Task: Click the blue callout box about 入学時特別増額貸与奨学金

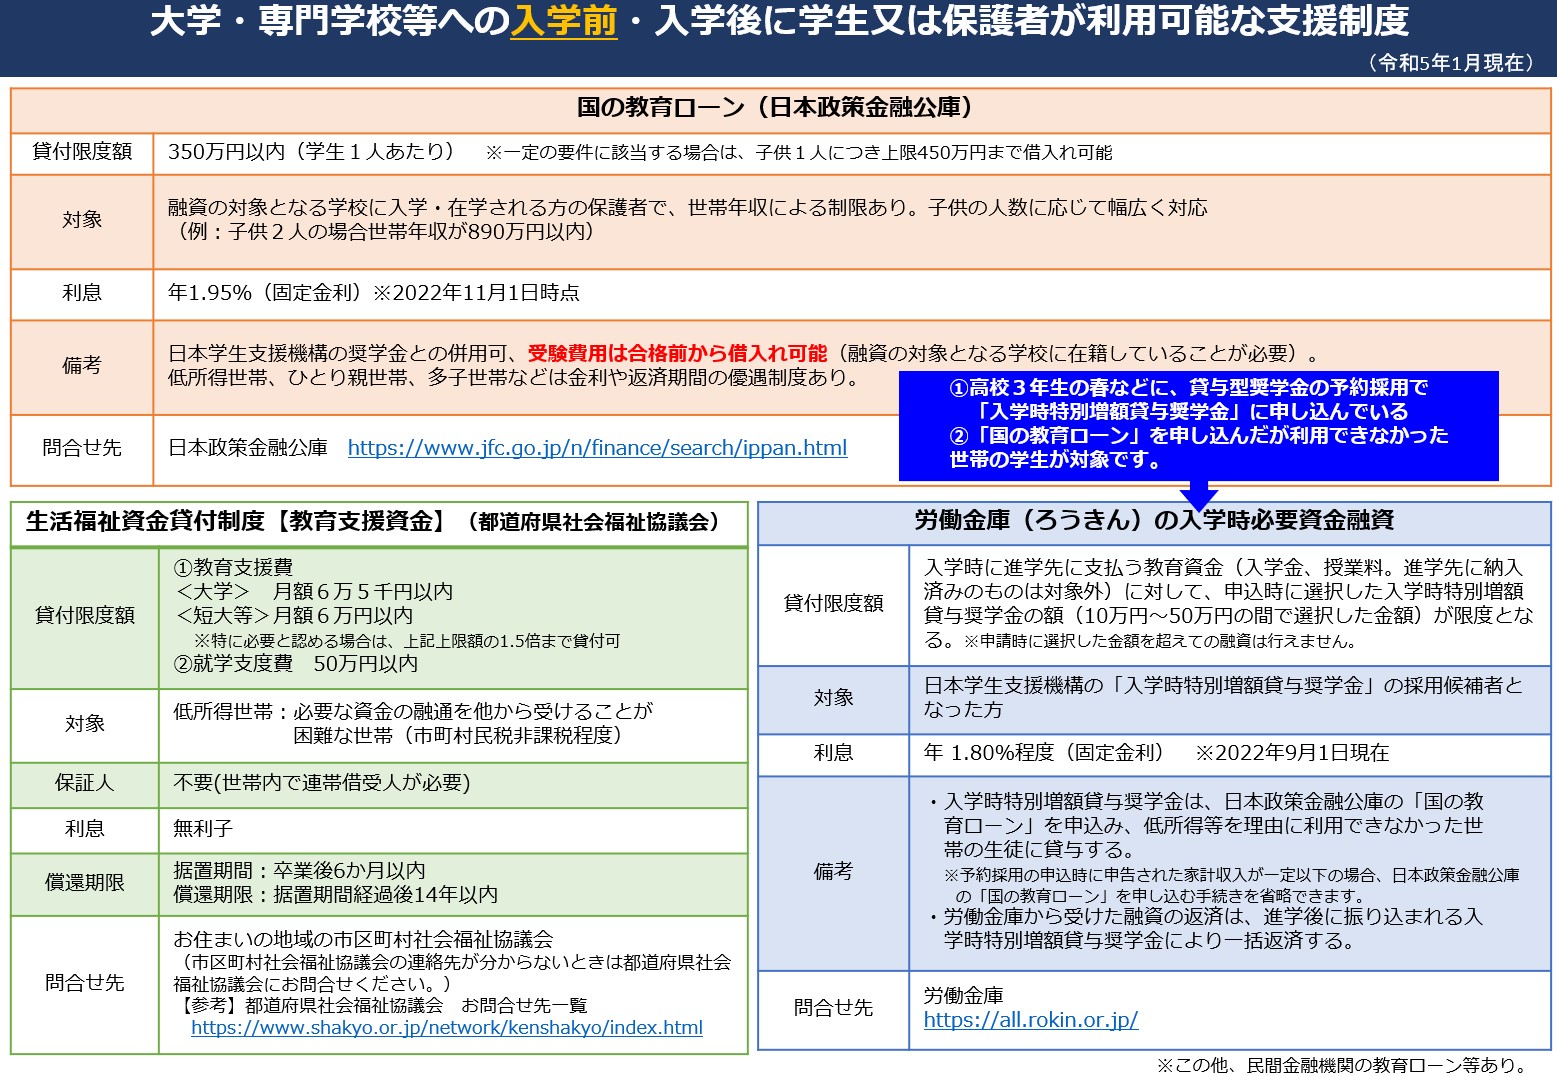Action: pos(1197,424)
